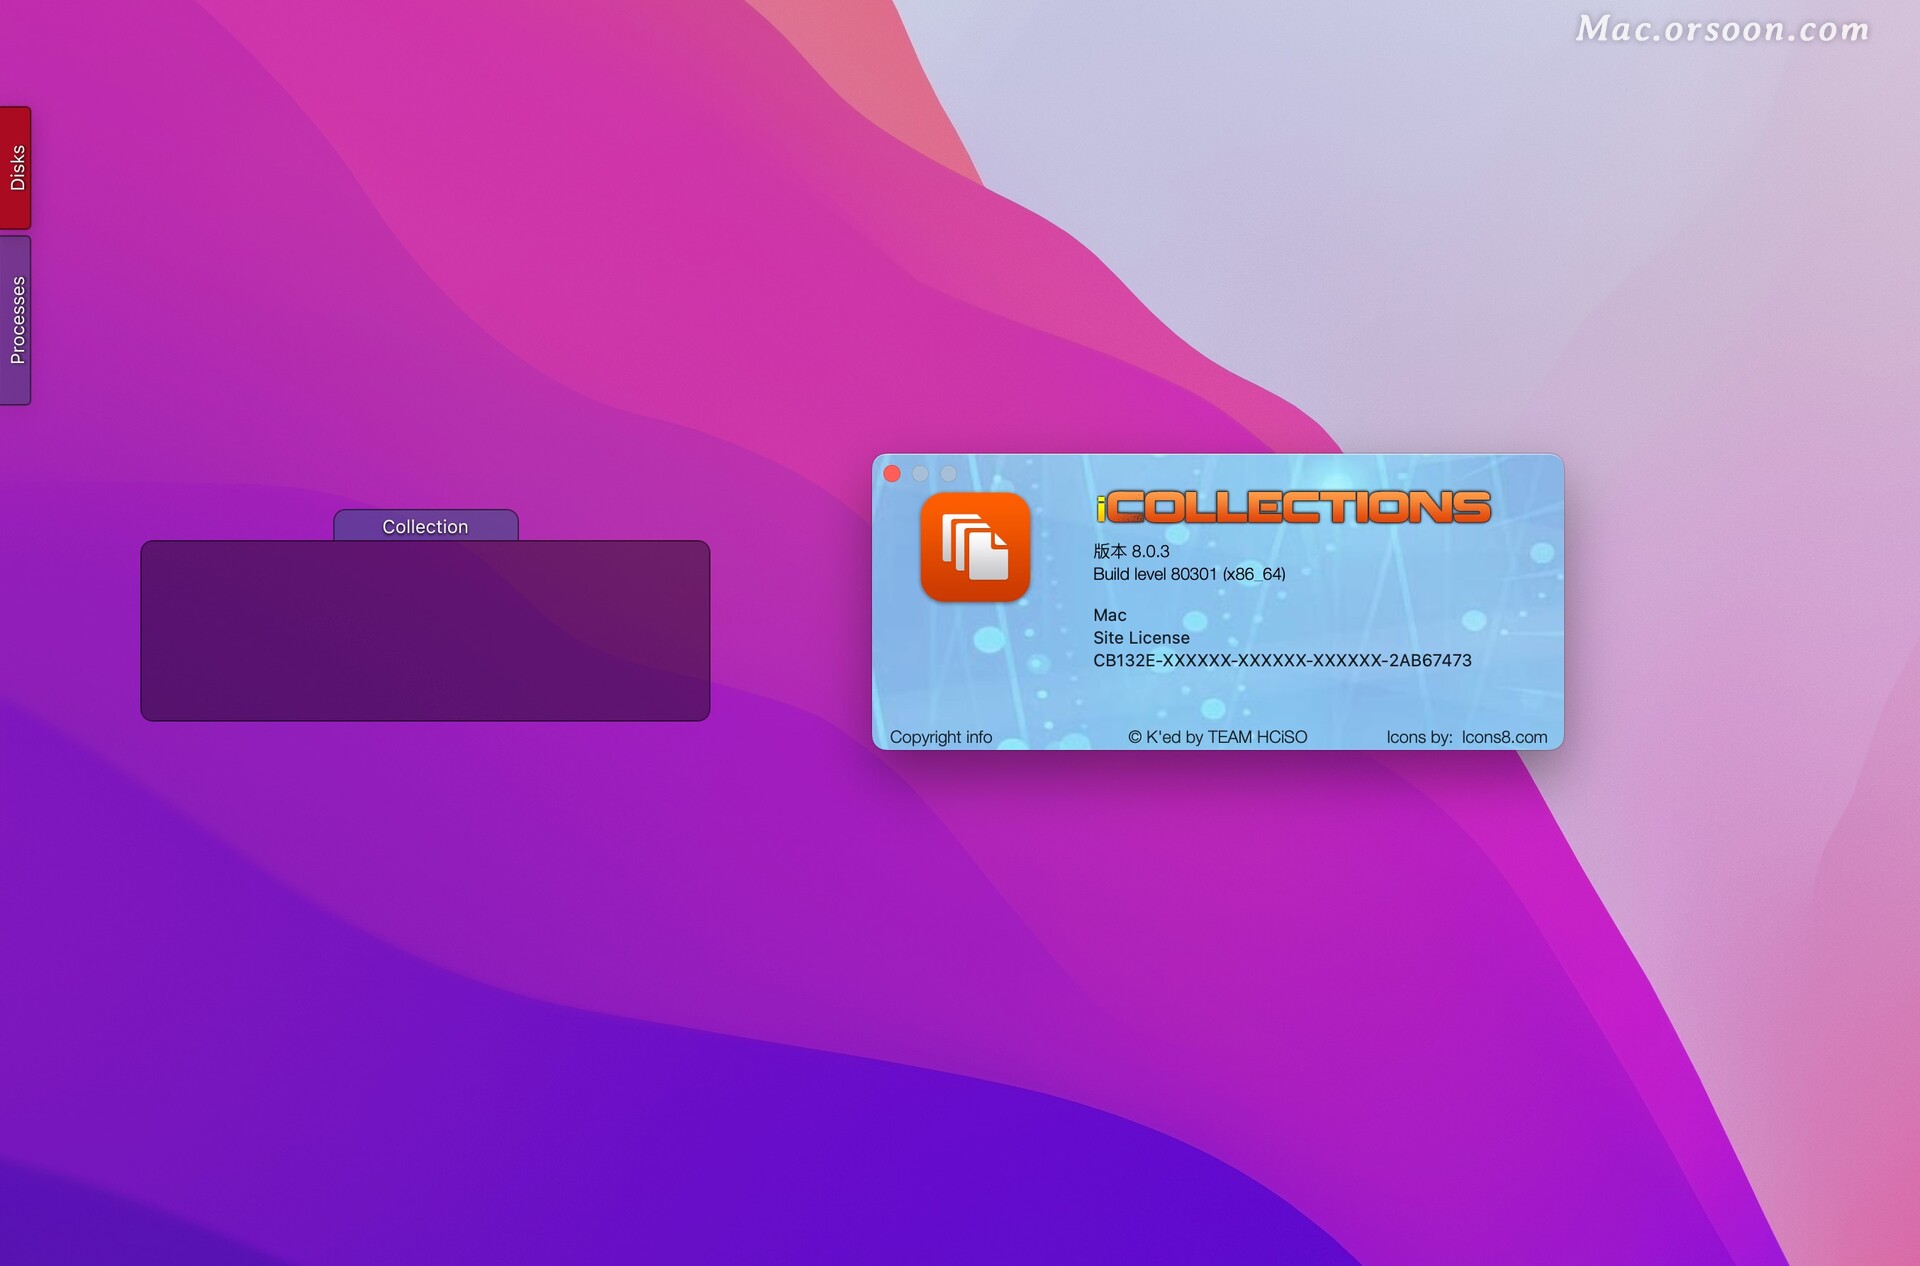This screenshot has height=1266, width=1920.
Task: Click the iCollections logo title
Action: tap(1293, 507)
